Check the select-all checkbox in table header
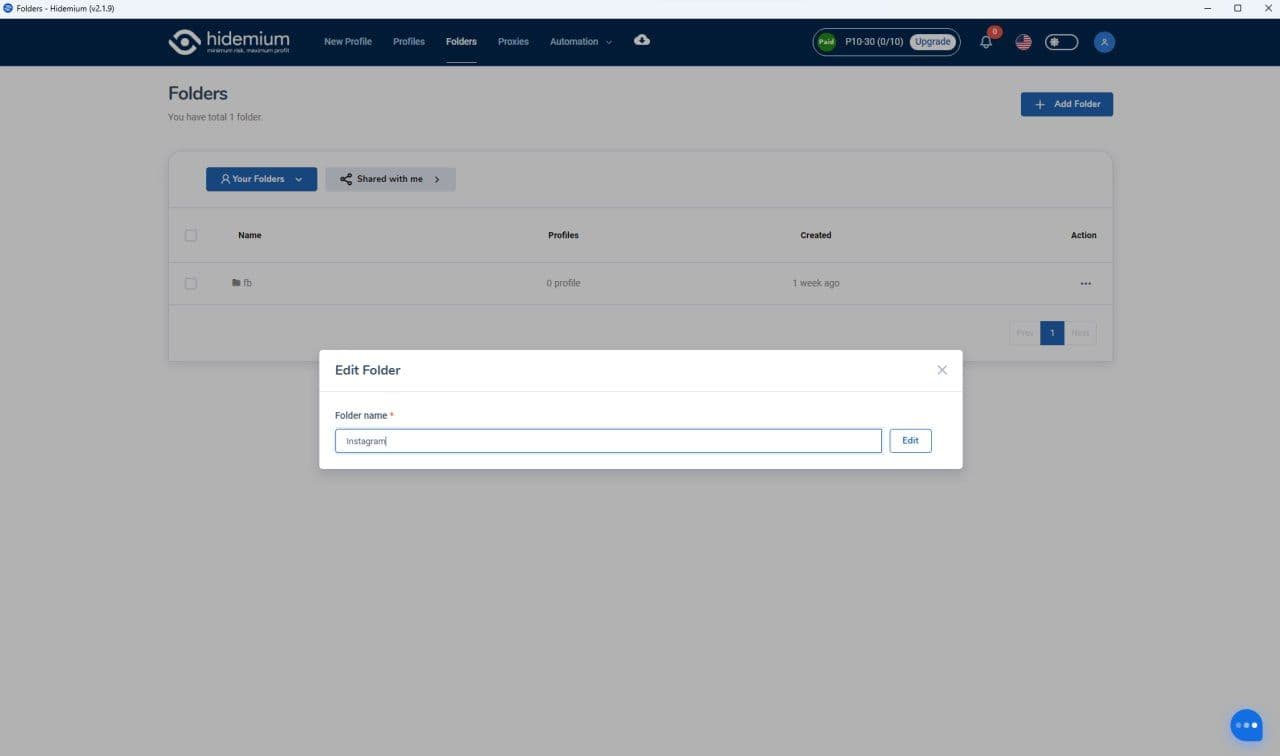 pyautogui.click(x=191, y=235)
